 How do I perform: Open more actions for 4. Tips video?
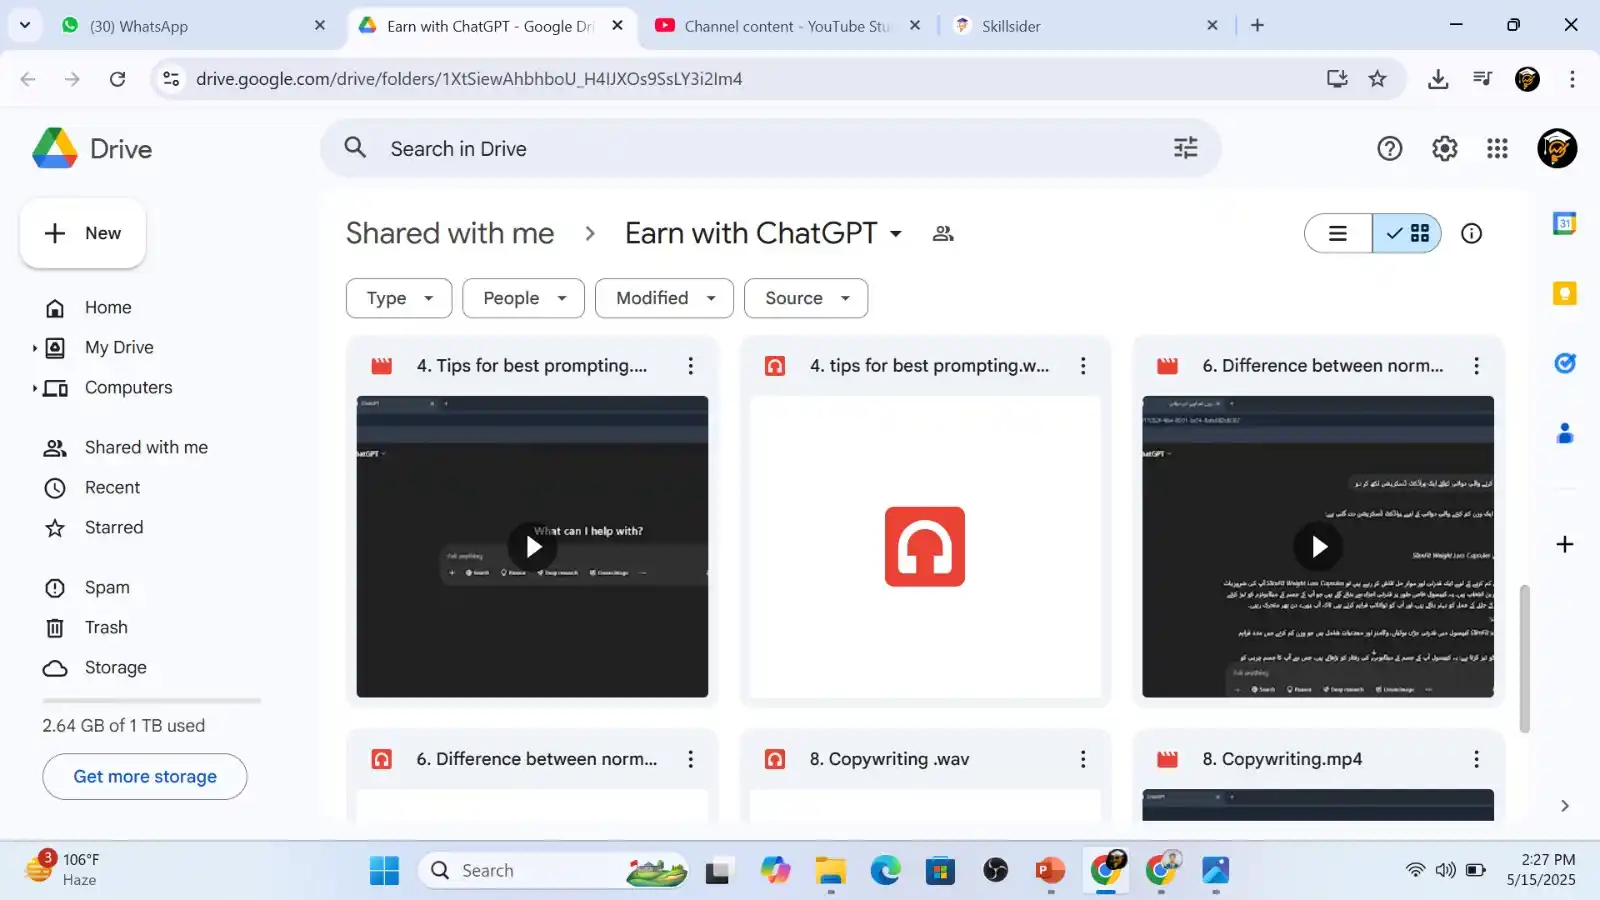(690, 366)
